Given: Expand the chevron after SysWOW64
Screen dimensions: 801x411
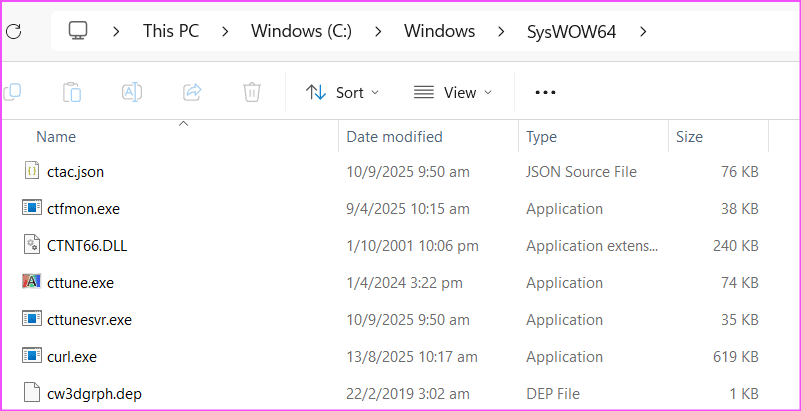Looking at the screenshot, I should (643, 32).
